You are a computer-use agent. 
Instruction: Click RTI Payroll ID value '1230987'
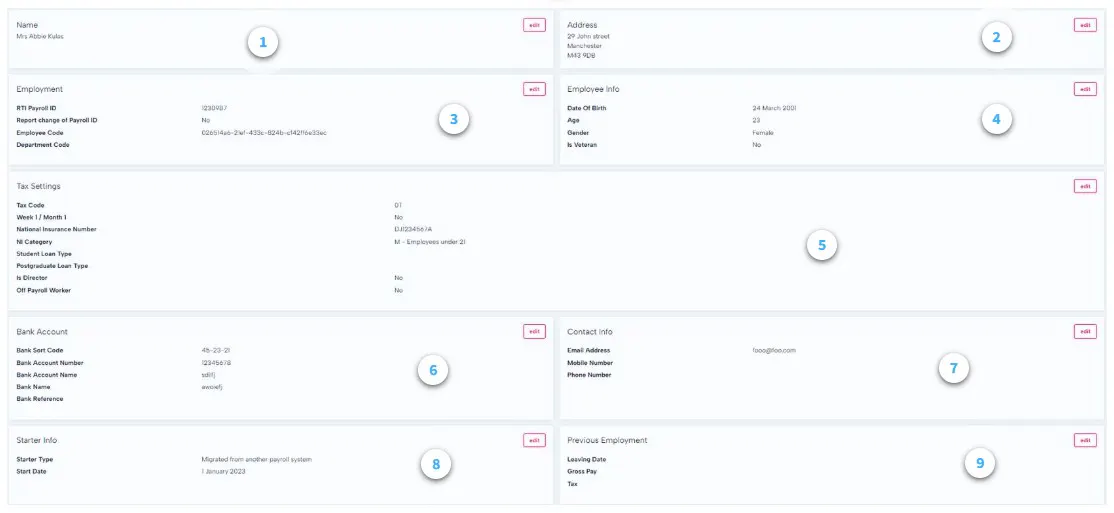(x=214, y=108)
